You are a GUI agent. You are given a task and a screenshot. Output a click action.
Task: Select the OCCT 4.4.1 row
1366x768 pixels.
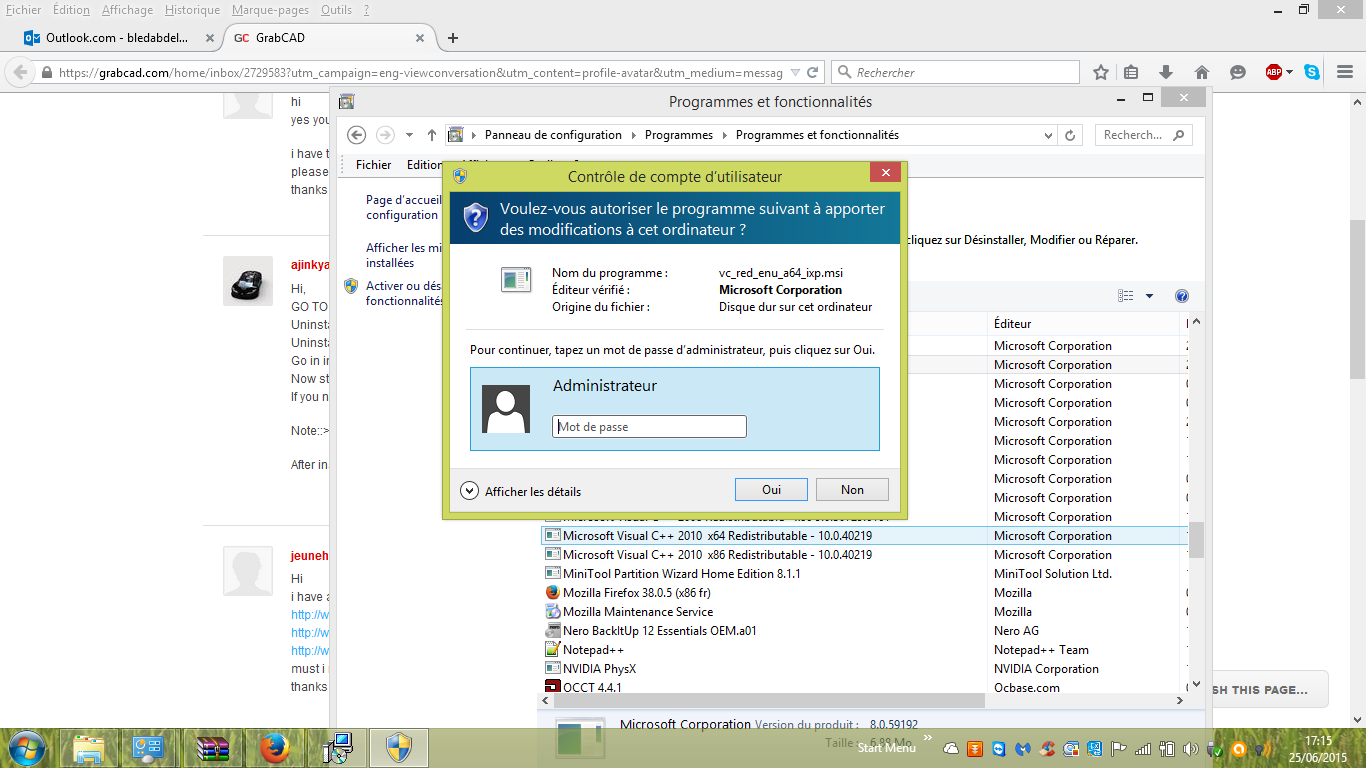865,687
